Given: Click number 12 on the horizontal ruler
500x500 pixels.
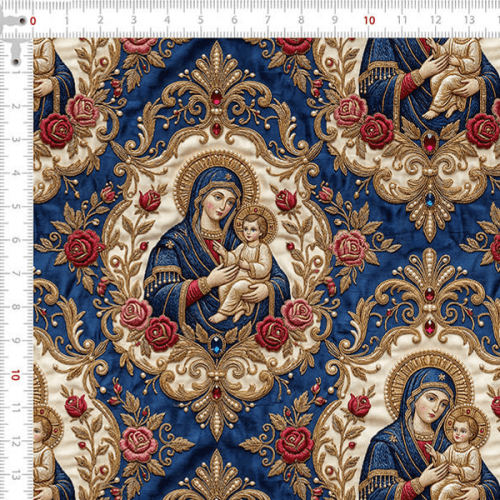Looking at the screenshot, I should pos(435,20).
